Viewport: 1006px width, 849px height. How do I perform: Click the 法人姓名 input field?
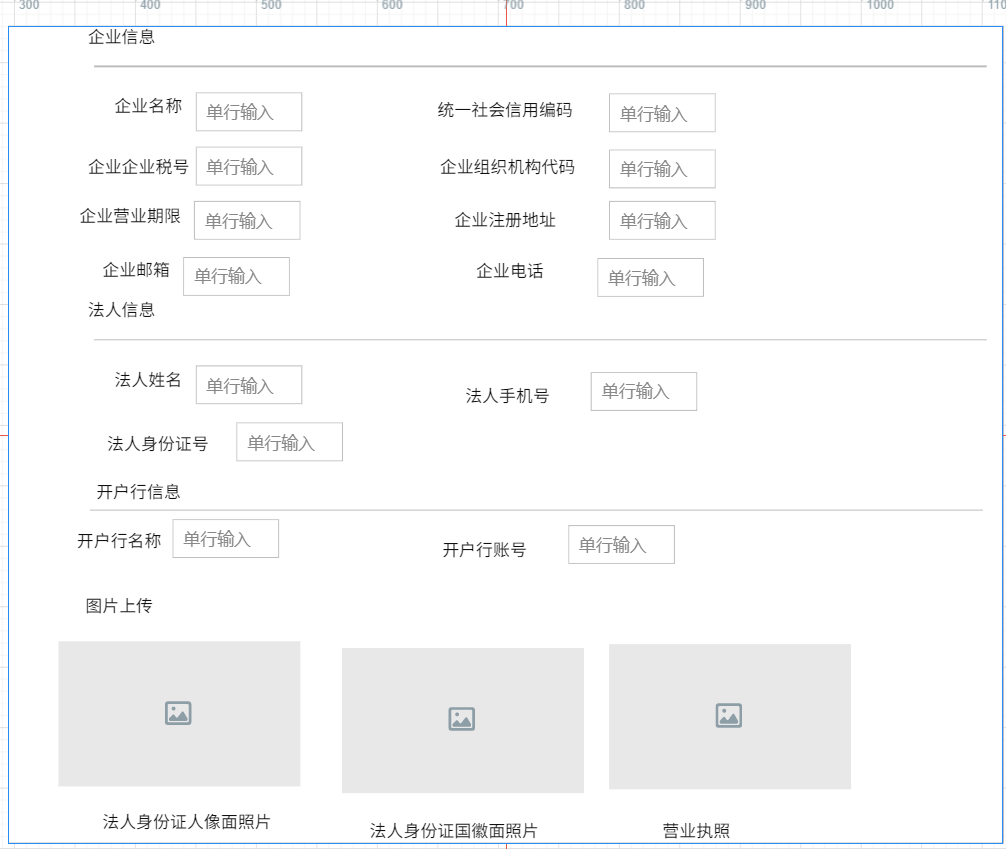coord(249,384)
